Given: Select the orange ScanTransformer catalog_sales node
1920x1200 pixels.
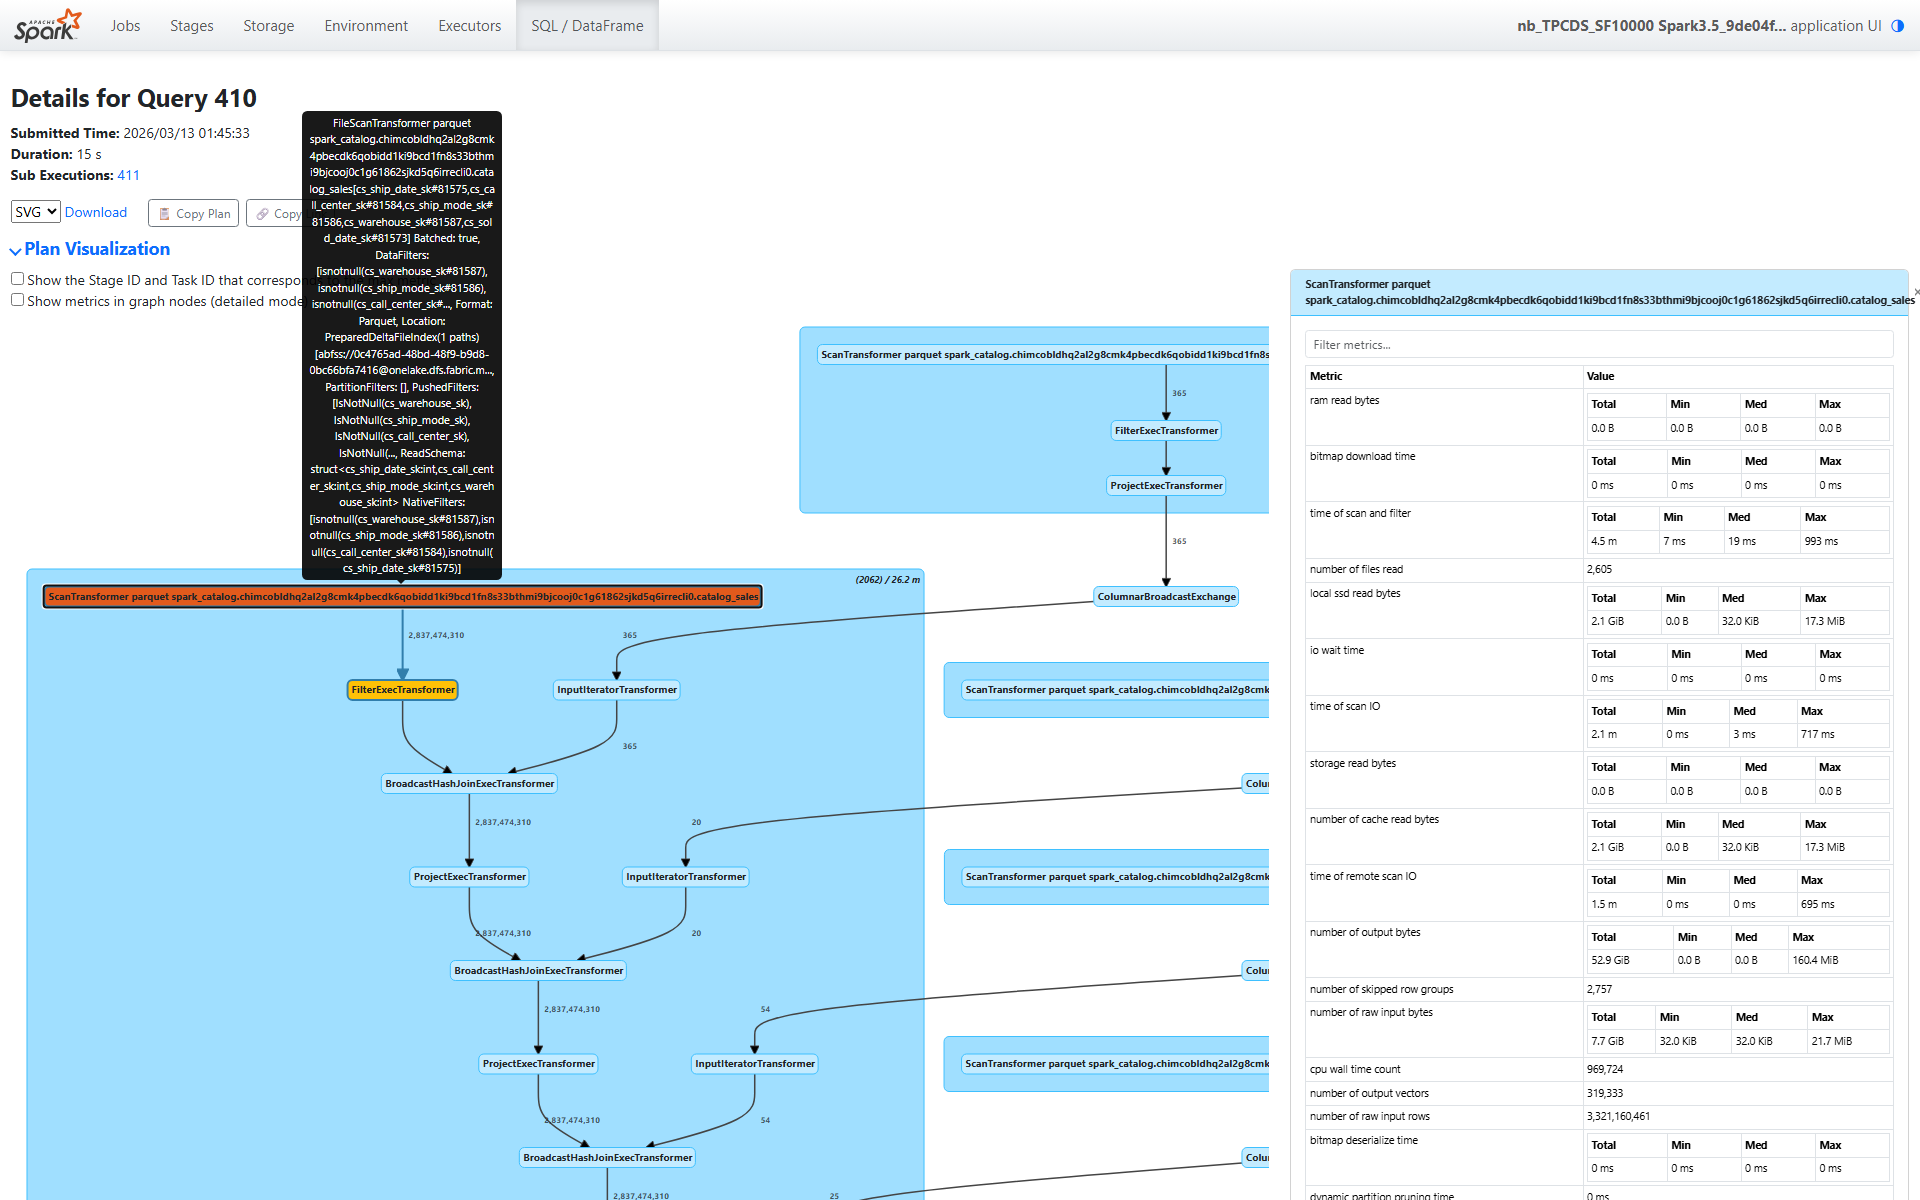Looking at the screenshot, I should (402, 597).
